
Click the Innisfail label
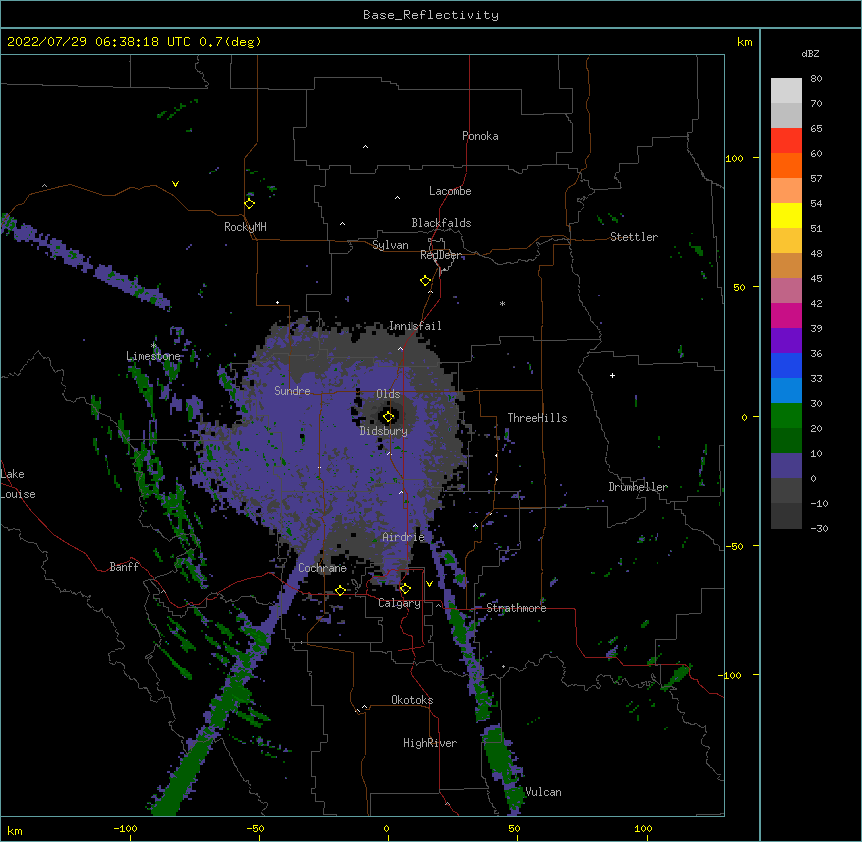tap(415, 326)
